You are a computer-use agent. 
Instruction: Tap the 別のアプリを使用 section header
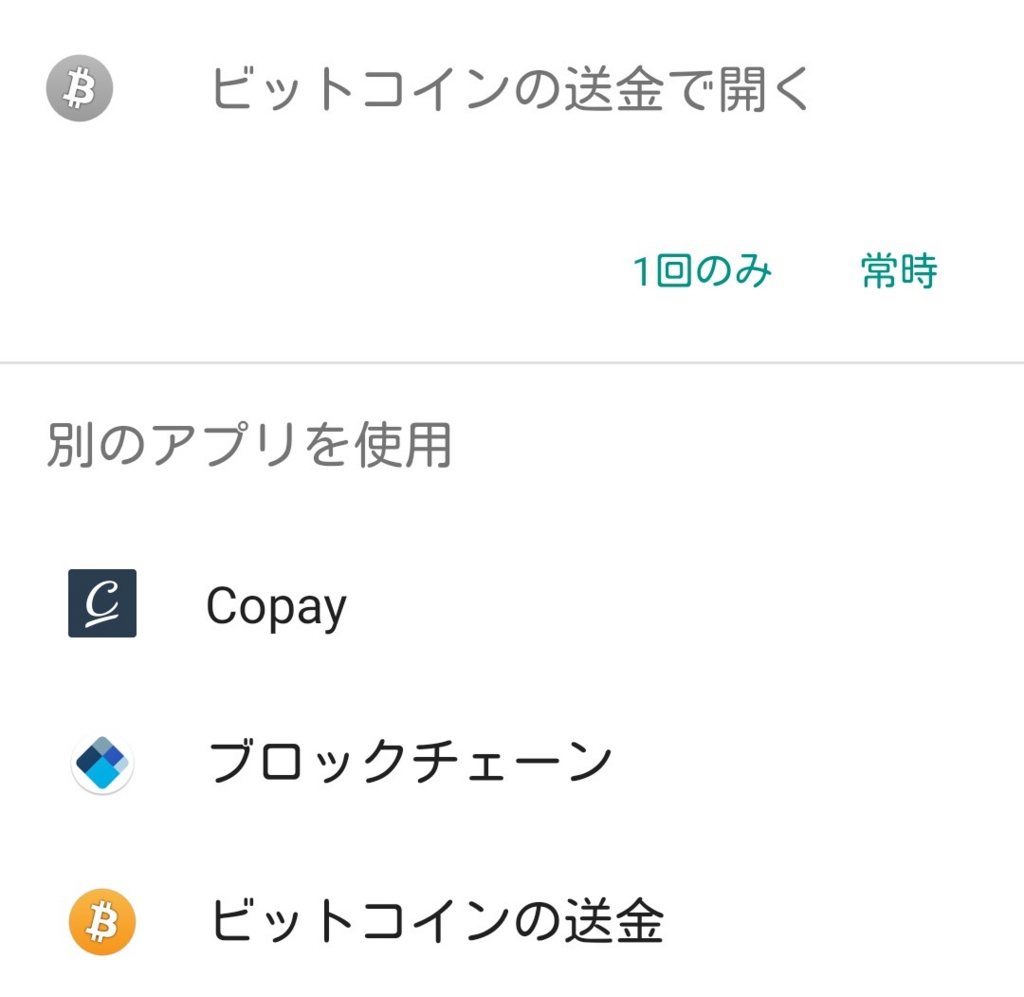pos(248,447)
